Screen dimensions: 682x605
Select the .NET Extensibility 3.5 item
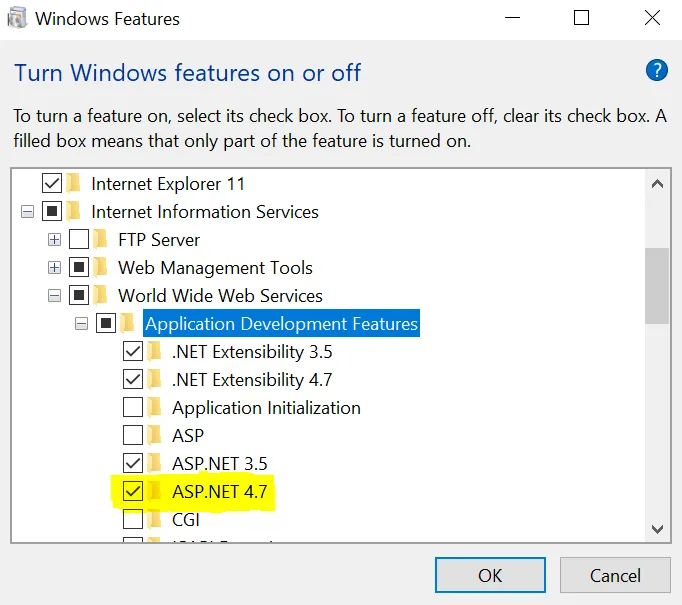252,352
